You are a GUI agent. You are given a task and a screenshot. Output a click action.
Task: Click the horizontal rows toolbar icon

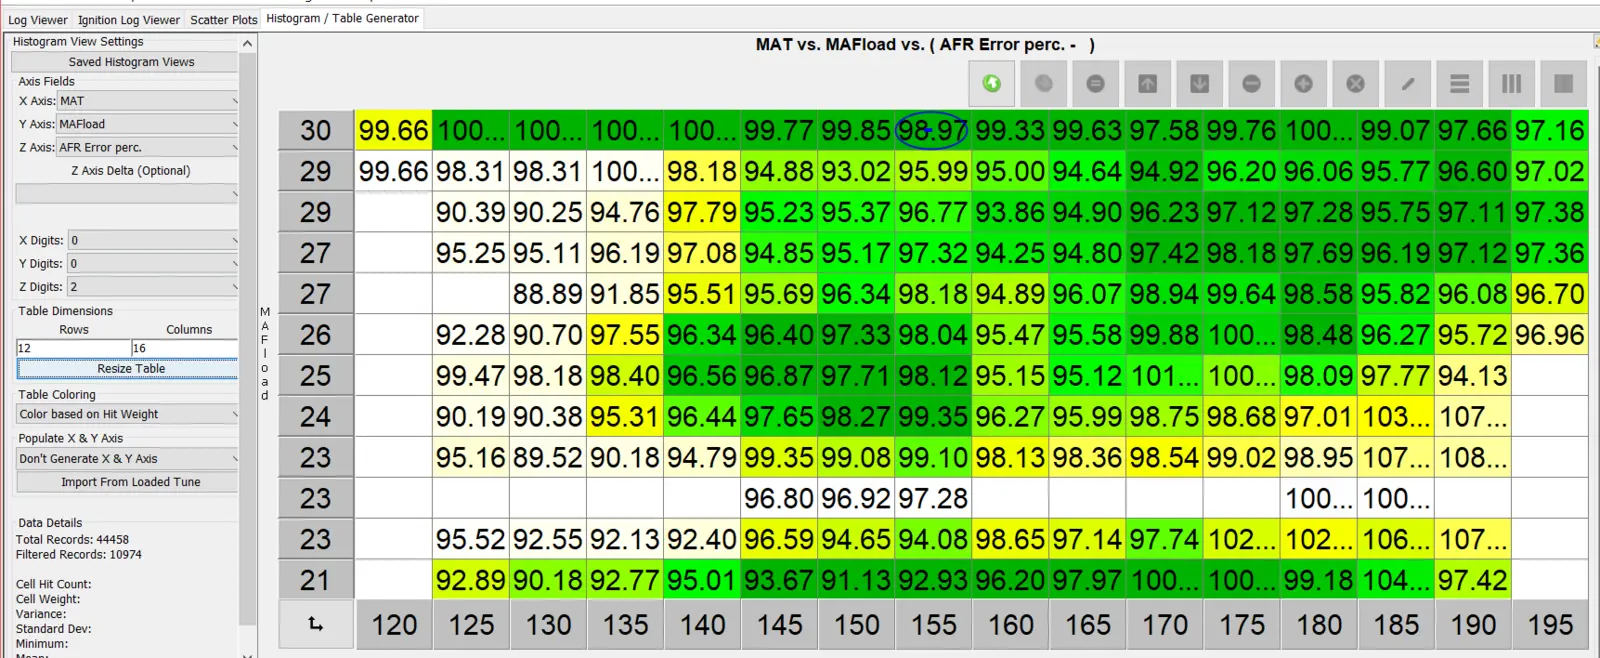1460,84
